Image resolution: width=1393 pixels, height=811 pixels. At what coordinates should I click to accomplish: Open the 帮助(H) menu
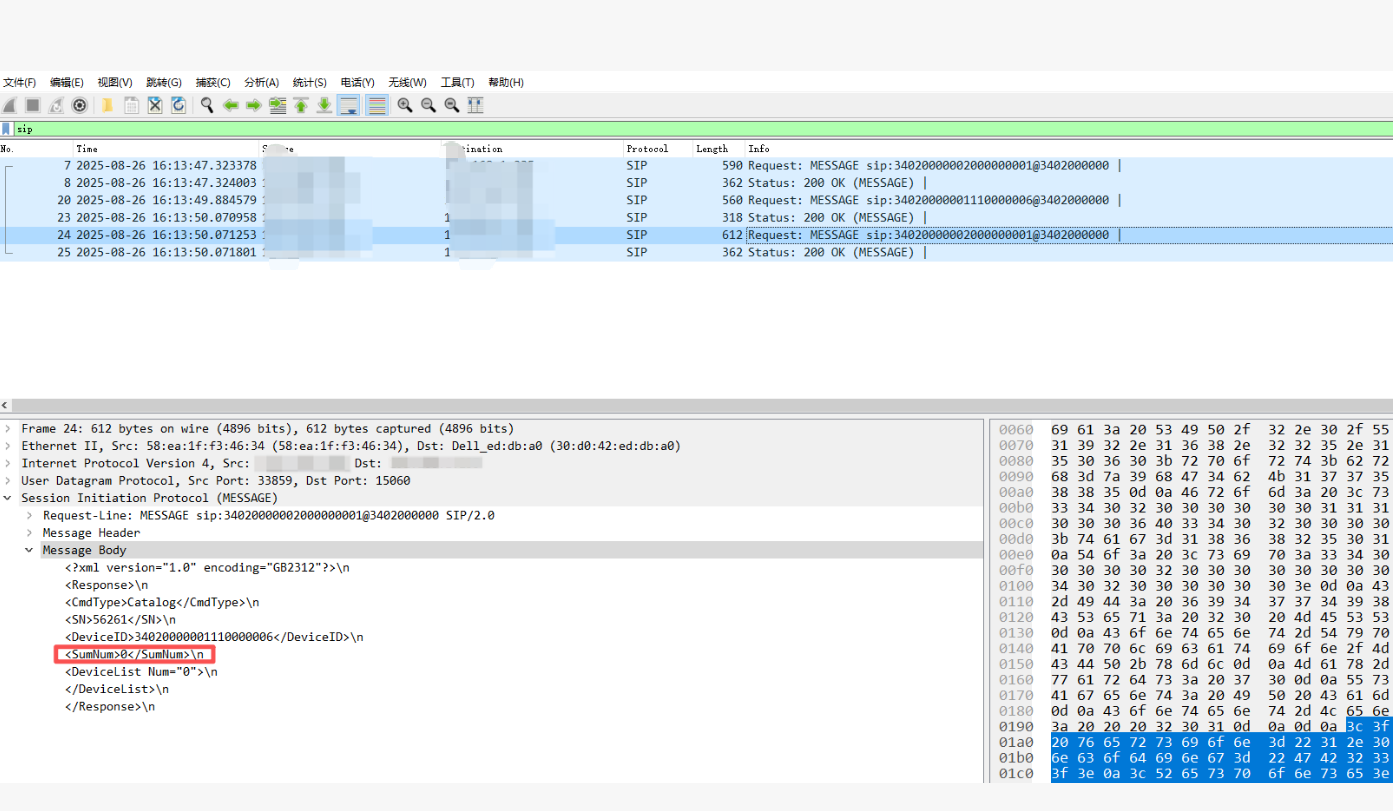tap(506, 82)
